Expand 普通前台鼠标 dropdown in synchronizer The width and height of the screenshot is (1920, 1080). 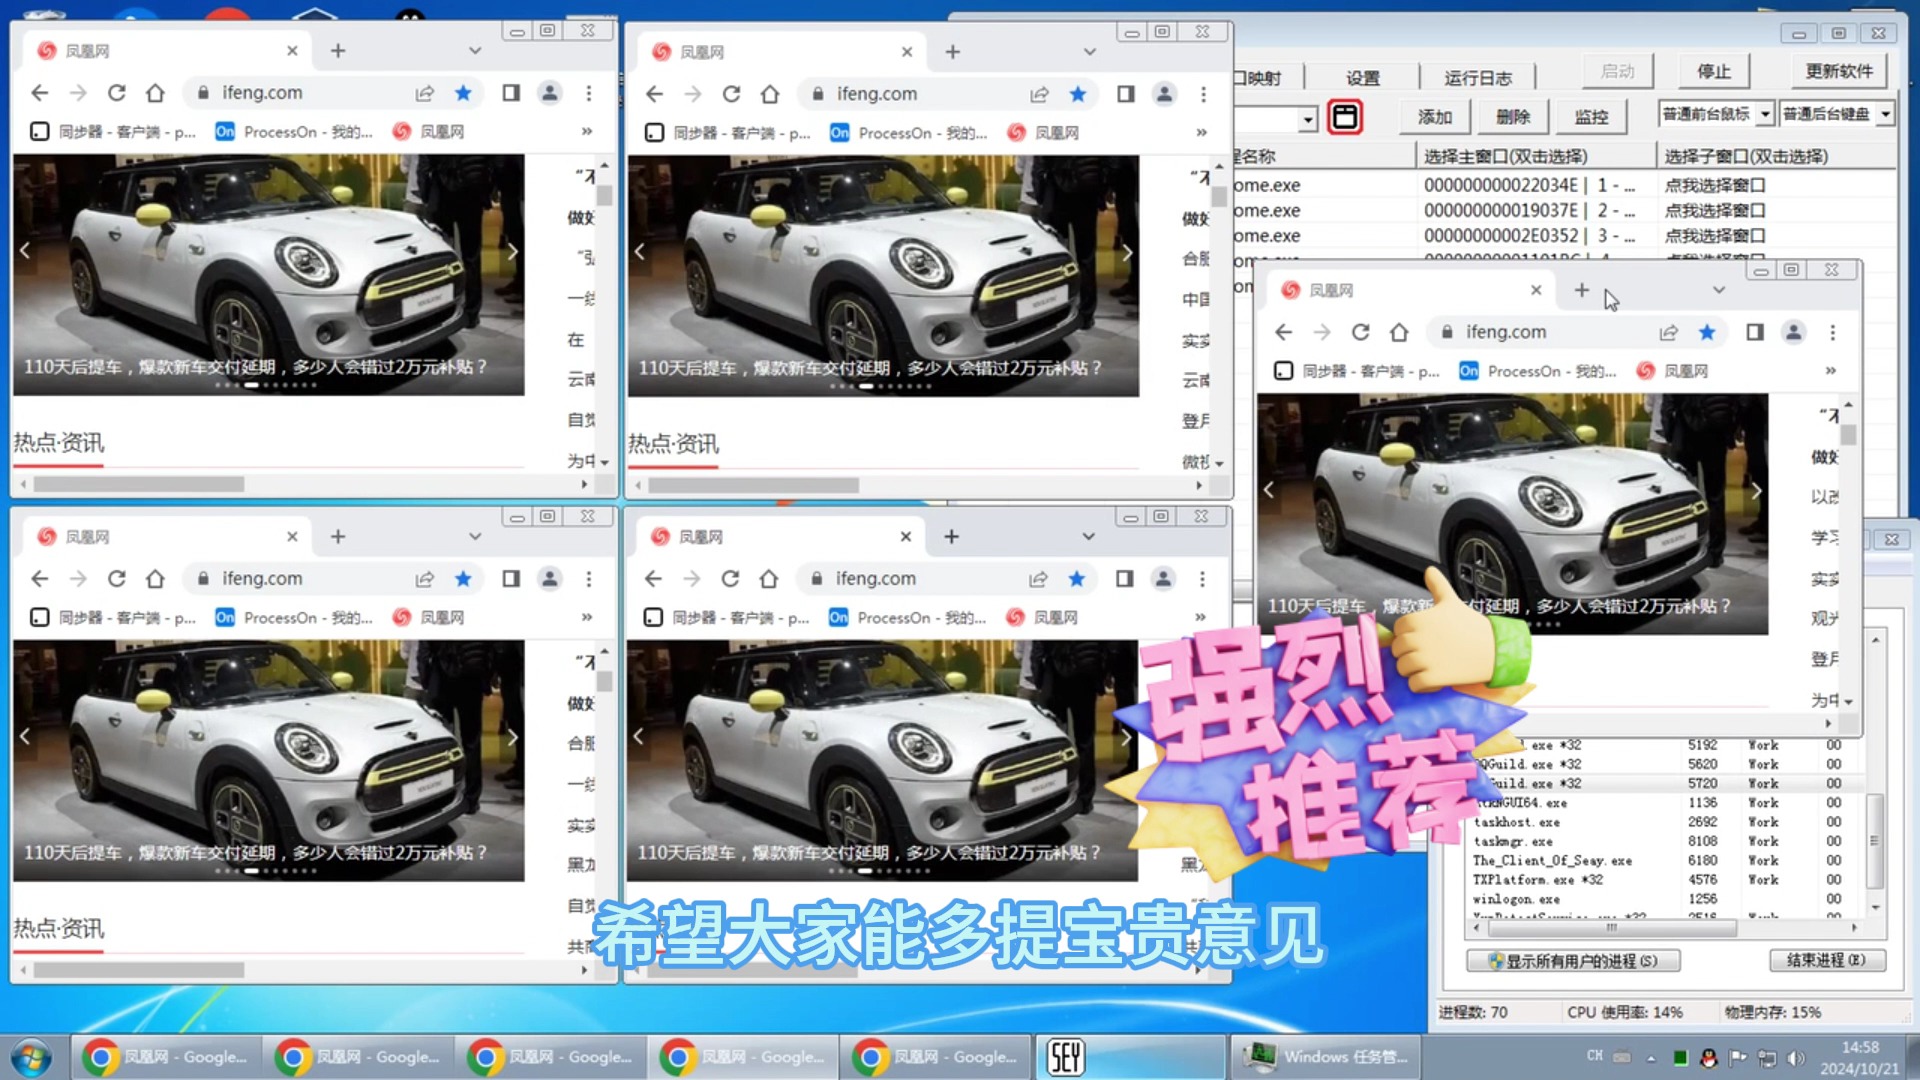[x=1765, y=114]
